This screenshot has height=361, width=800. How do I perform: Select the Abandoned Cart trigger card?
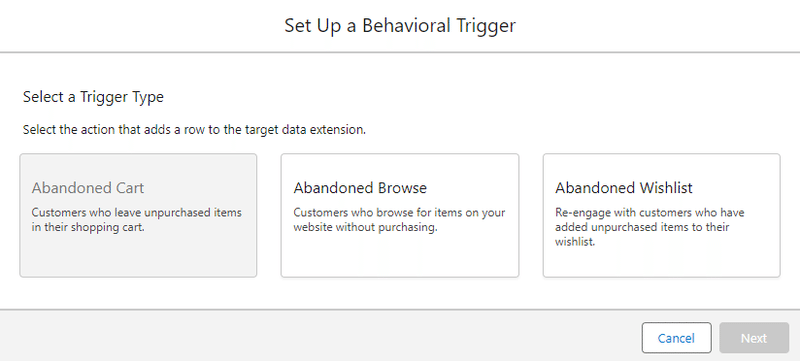click(x=138, y=215)
